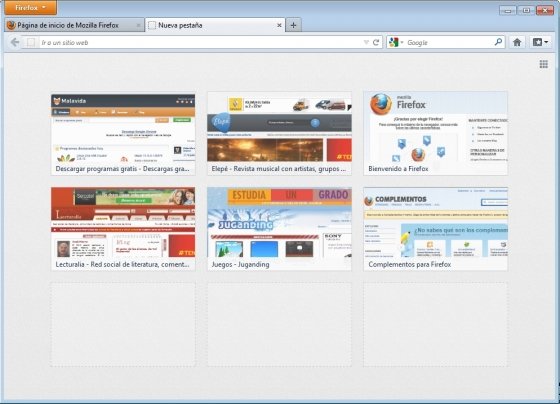
Task: Expand the address bar history dropdown arrow
Action: (366, 43)
